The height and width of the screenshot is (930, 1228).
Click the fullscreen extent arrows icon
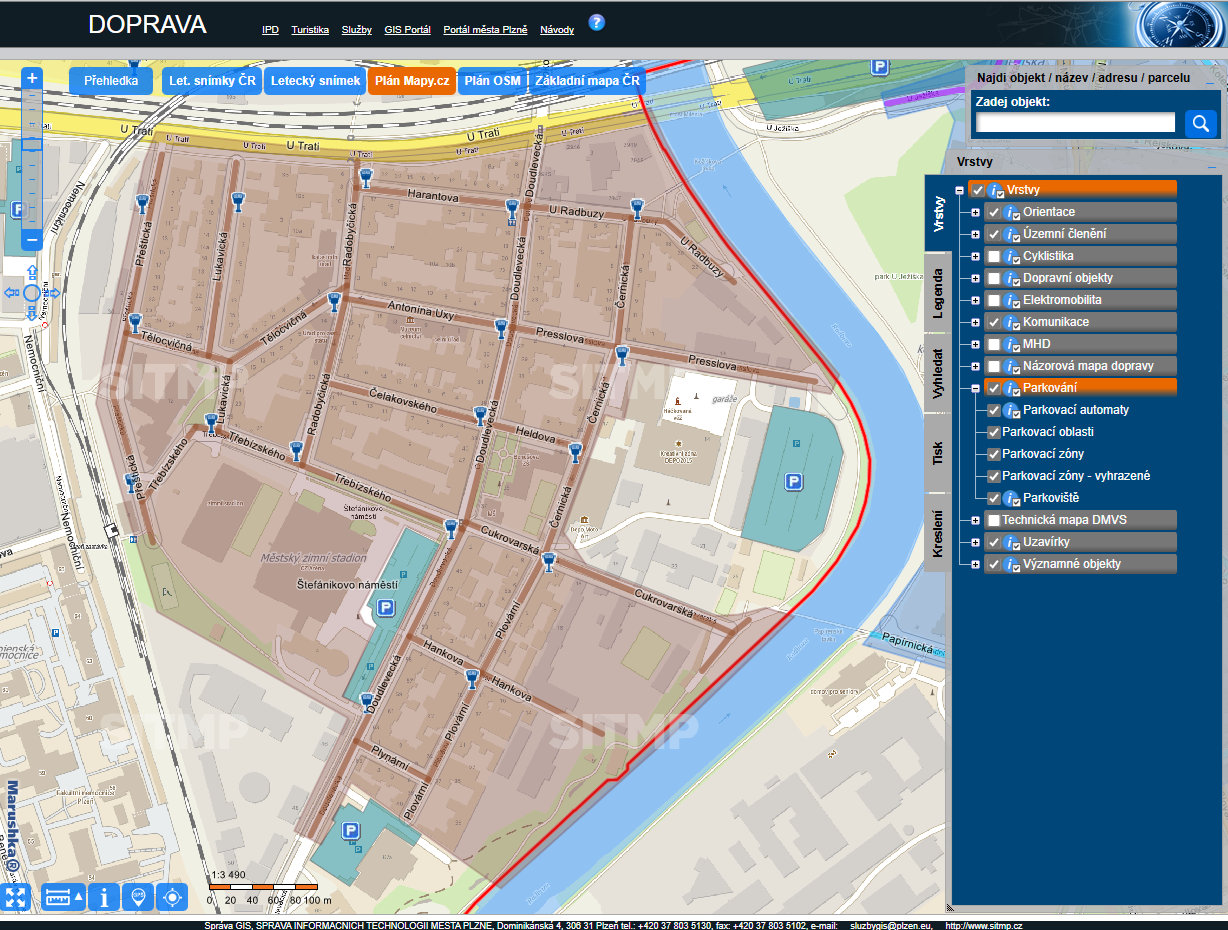coord(16,897)
